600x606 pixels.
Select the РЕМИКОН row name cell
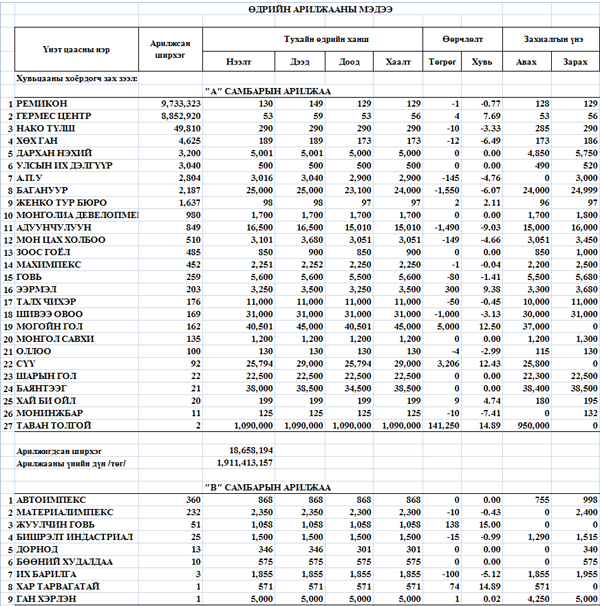tap(42, 103)
